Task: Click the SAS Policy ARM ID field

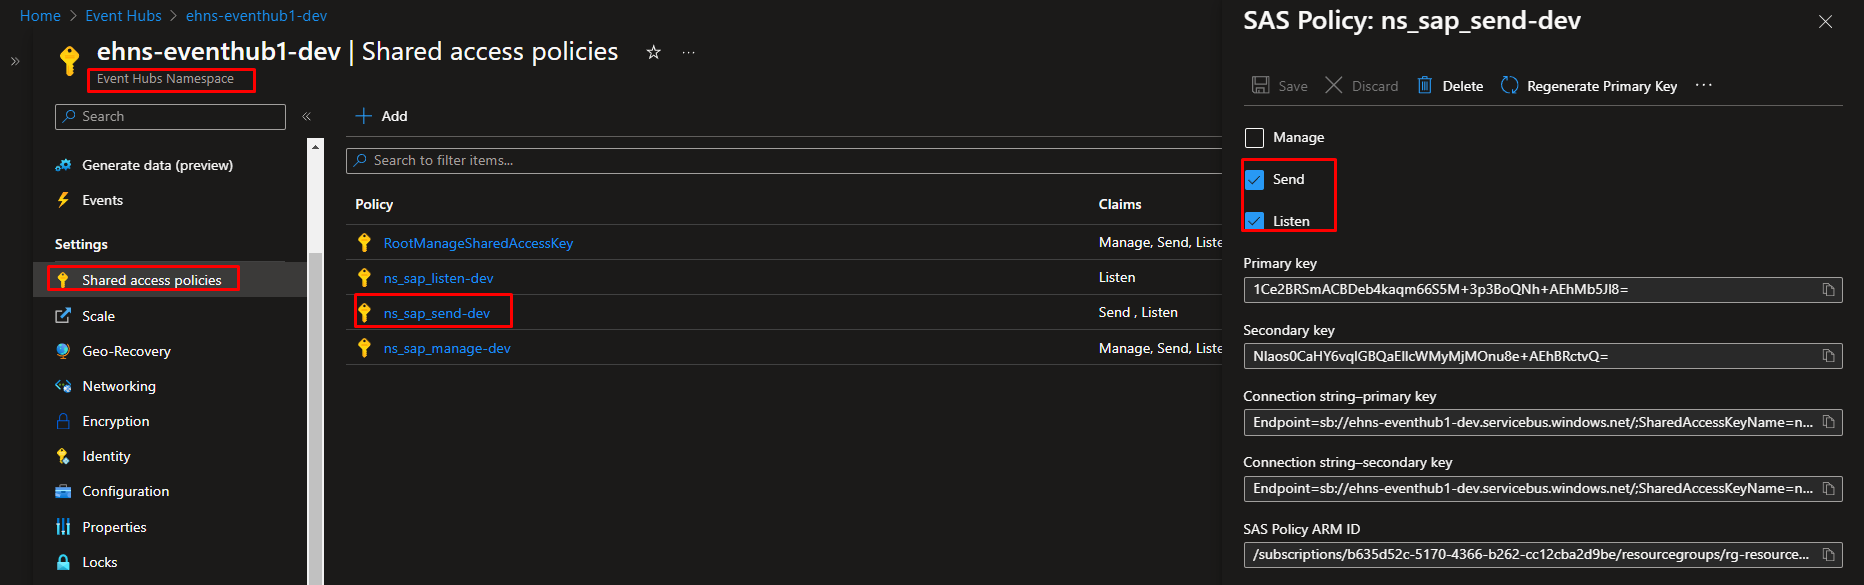Action: click(1542, 554)
